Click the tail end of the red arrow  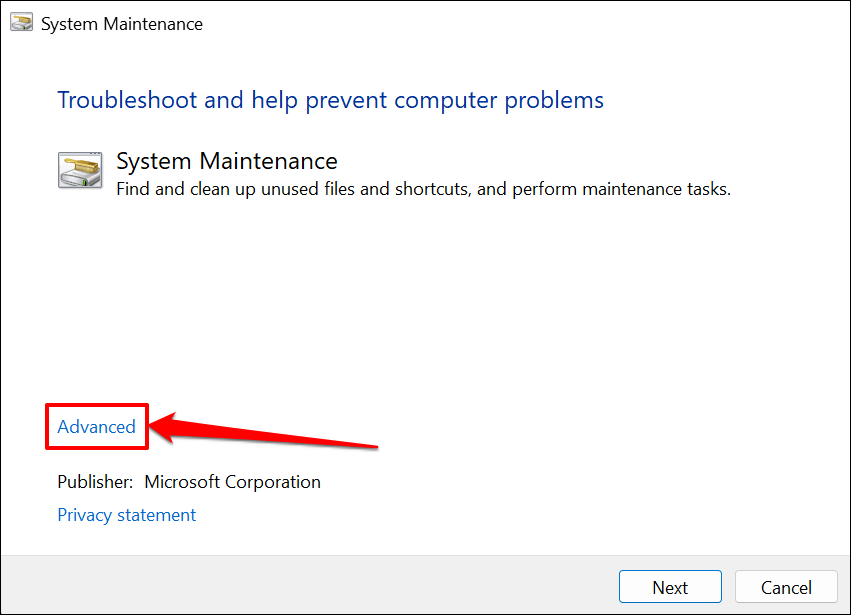(x=373, y=446)
